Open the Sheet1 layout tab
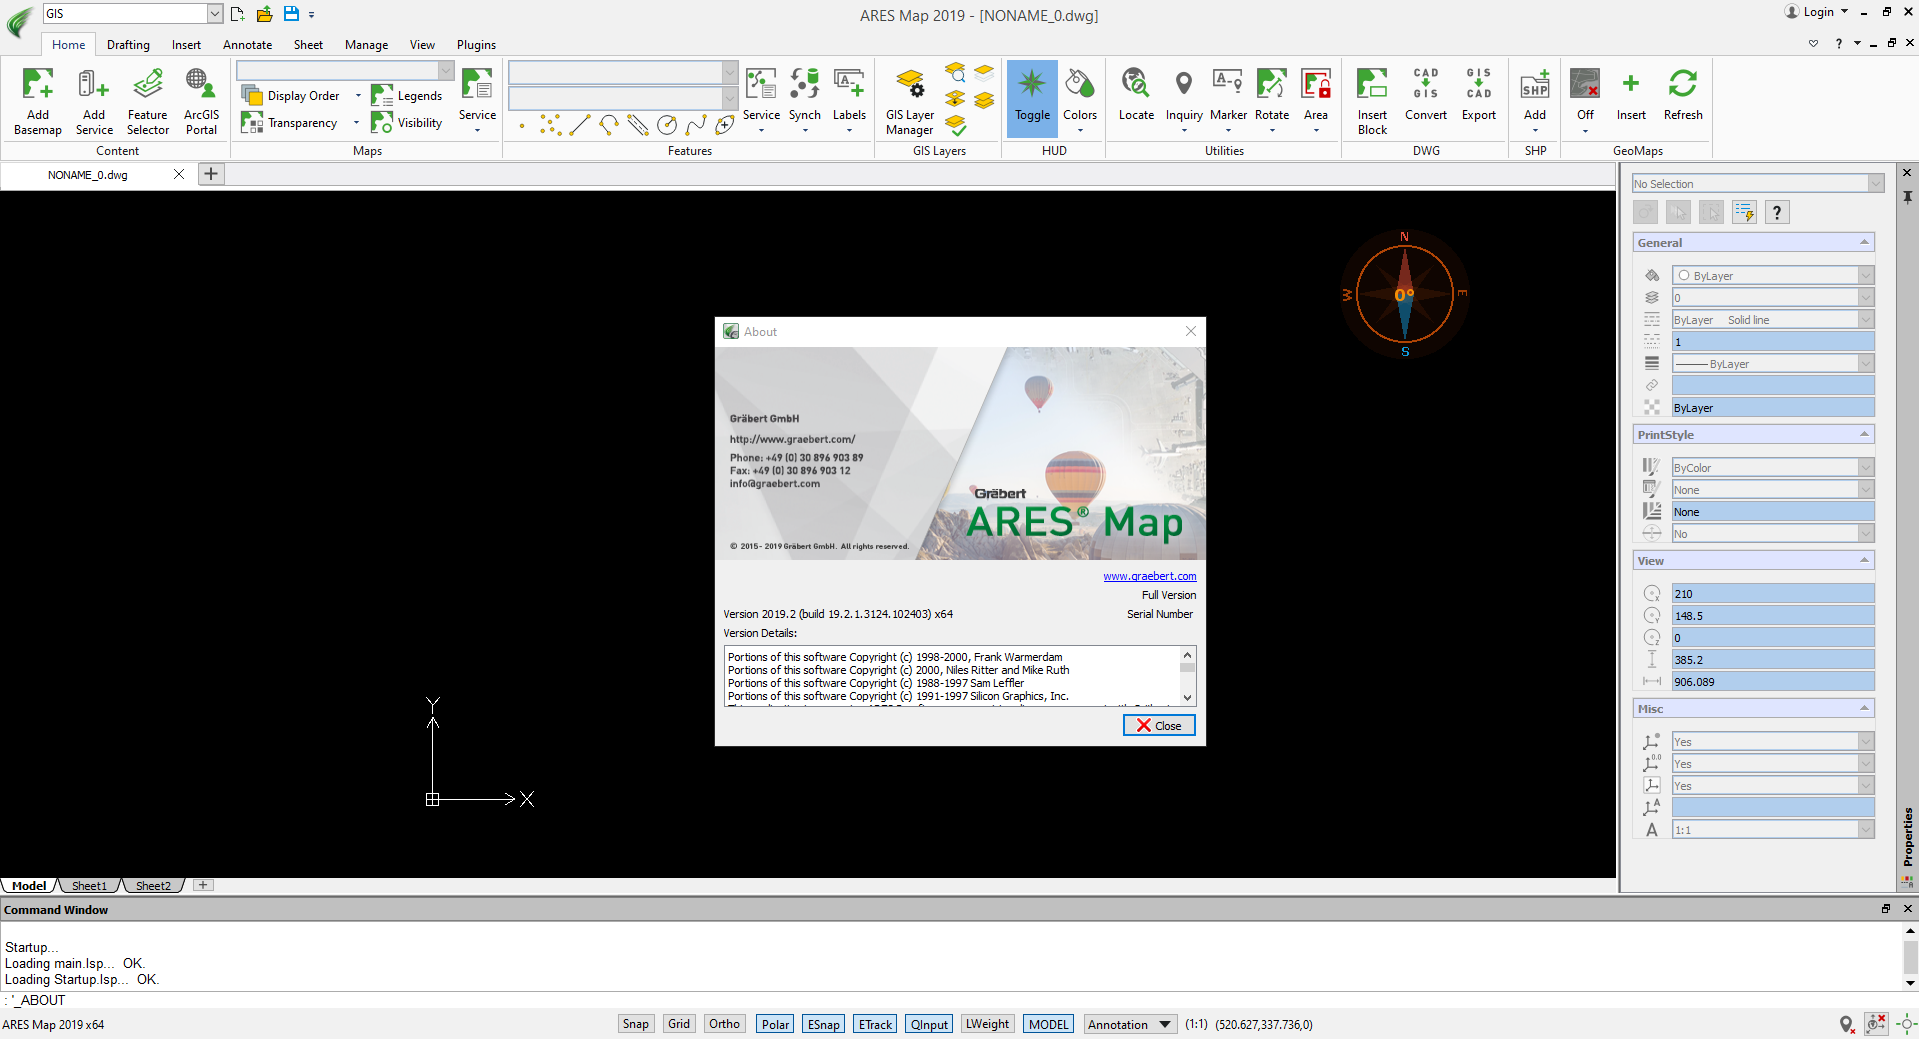Image resolution: width=1919 pixels, height=1039 pixels. click(89, 886)
